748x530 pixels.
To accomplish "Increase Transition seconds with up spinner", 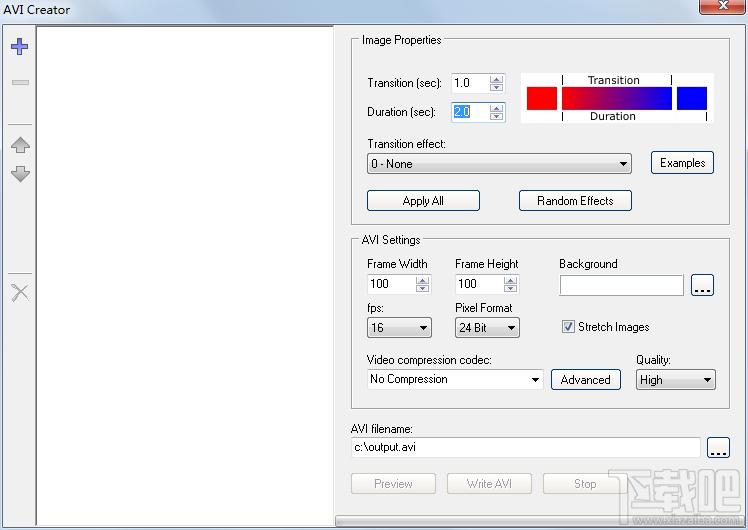I will tap(497, 79).
